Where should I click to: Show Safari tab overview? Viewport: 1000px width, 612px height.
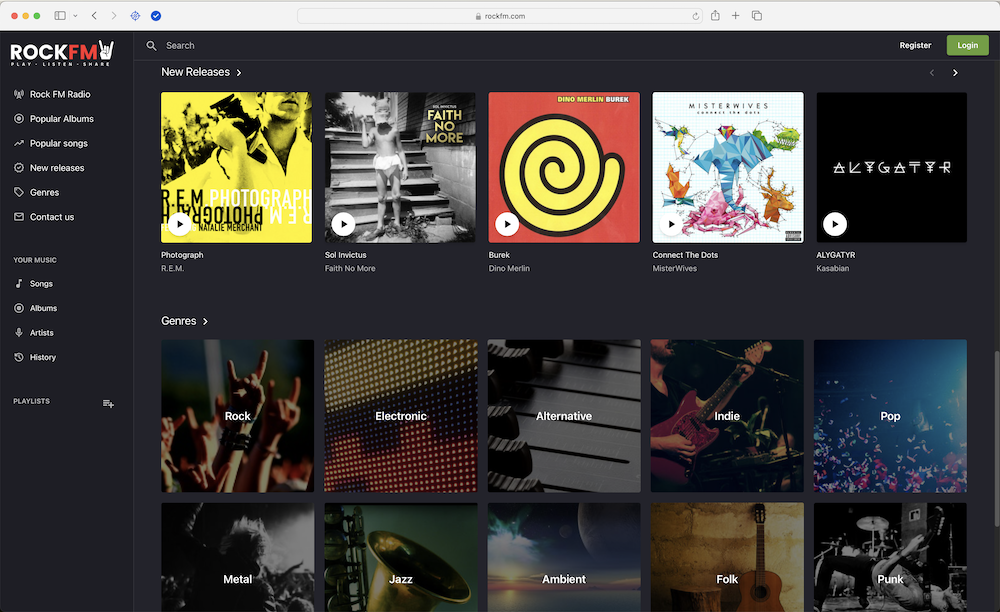tap(757, 15)
